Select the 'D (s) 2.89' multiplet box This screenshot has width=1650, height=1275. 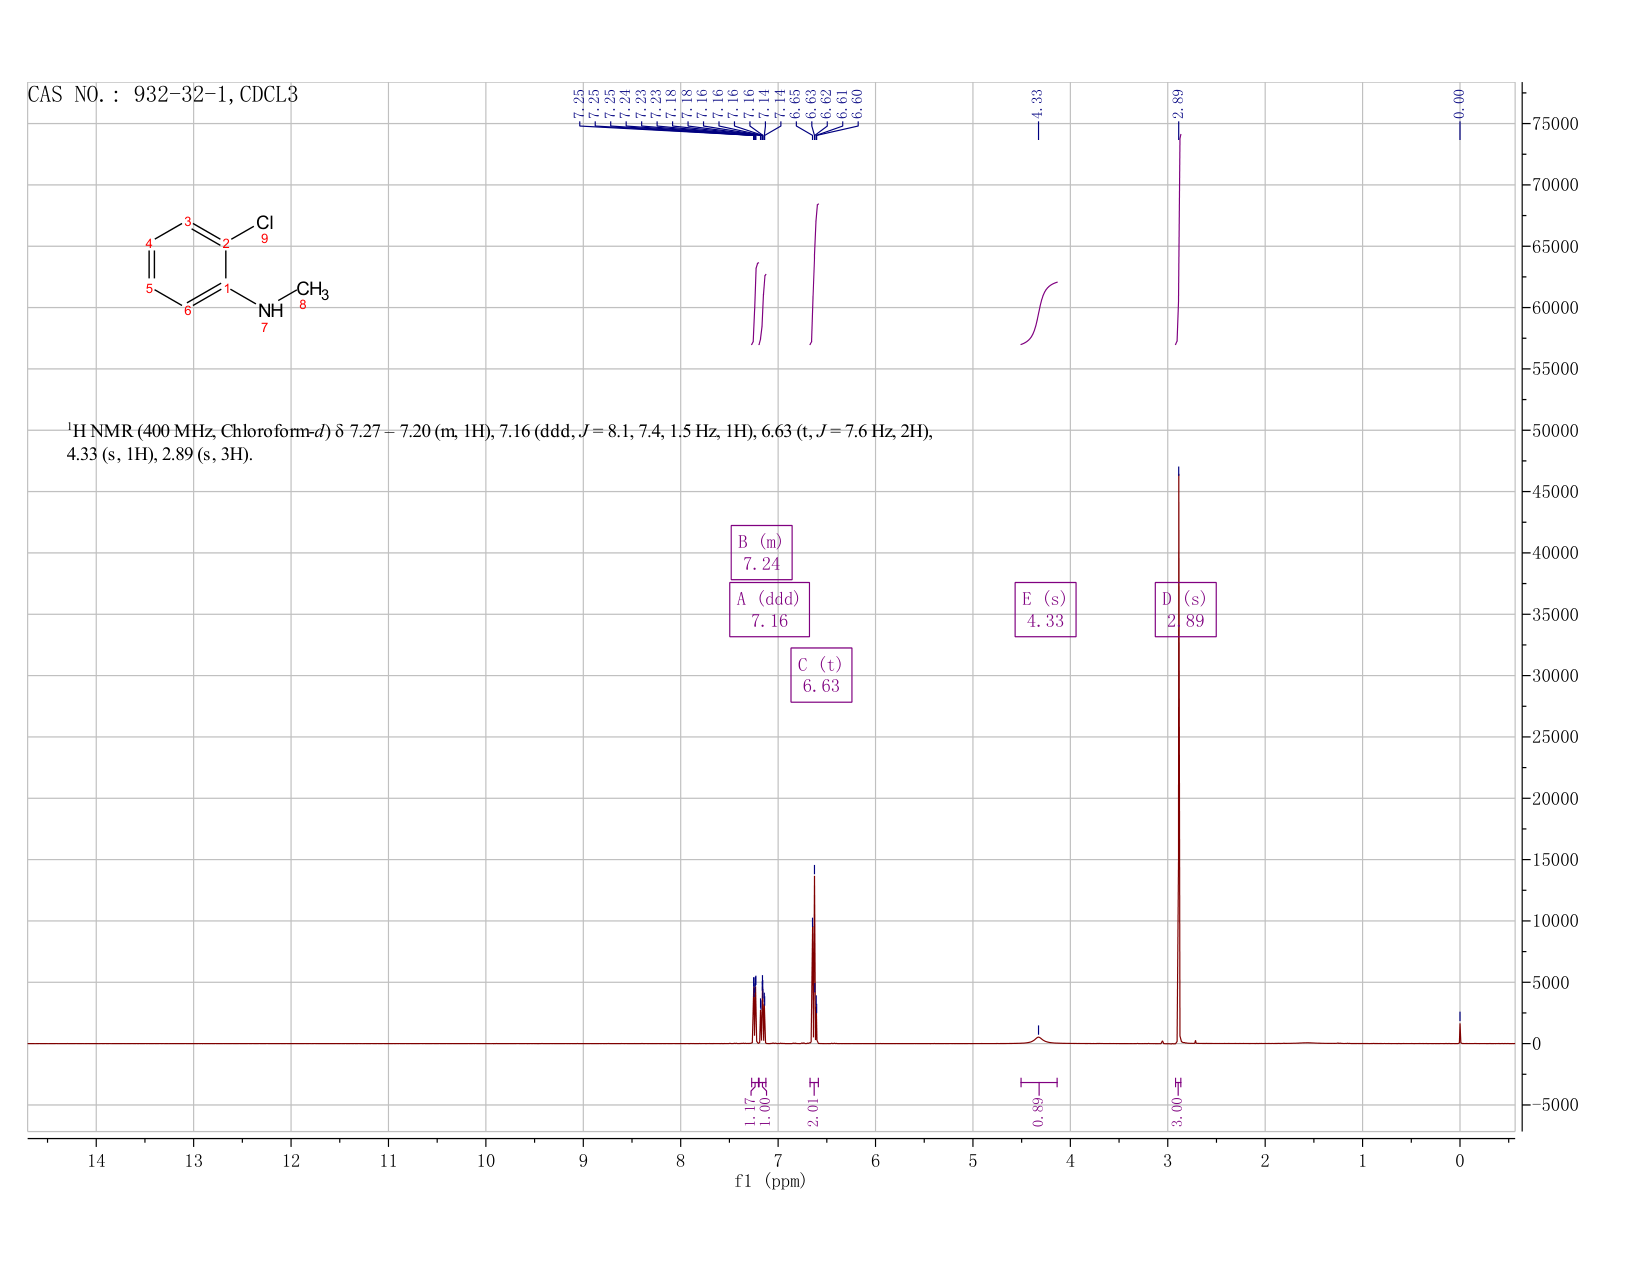[1185, 609]
